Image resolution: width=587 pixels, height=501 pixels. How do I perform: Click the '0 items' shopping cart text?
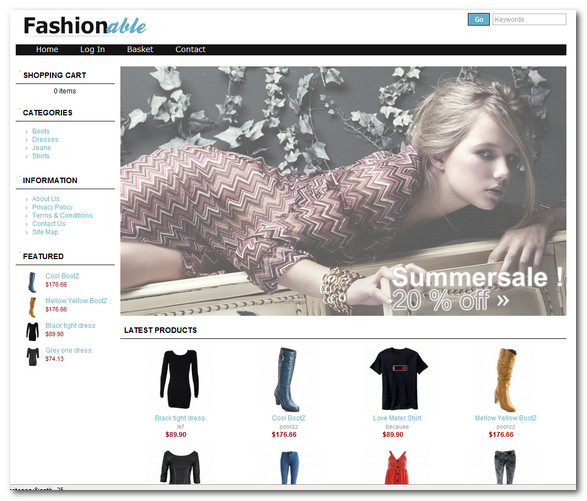pyautogui.click(x=65, y=91)
